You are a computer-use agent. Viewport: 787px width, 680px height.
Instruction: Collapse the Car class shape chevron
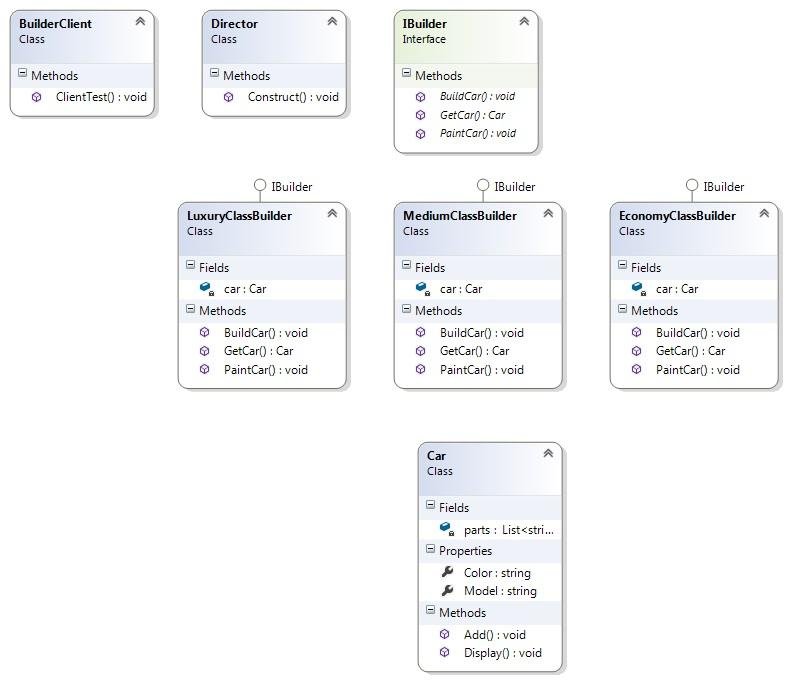coord(548,454)
